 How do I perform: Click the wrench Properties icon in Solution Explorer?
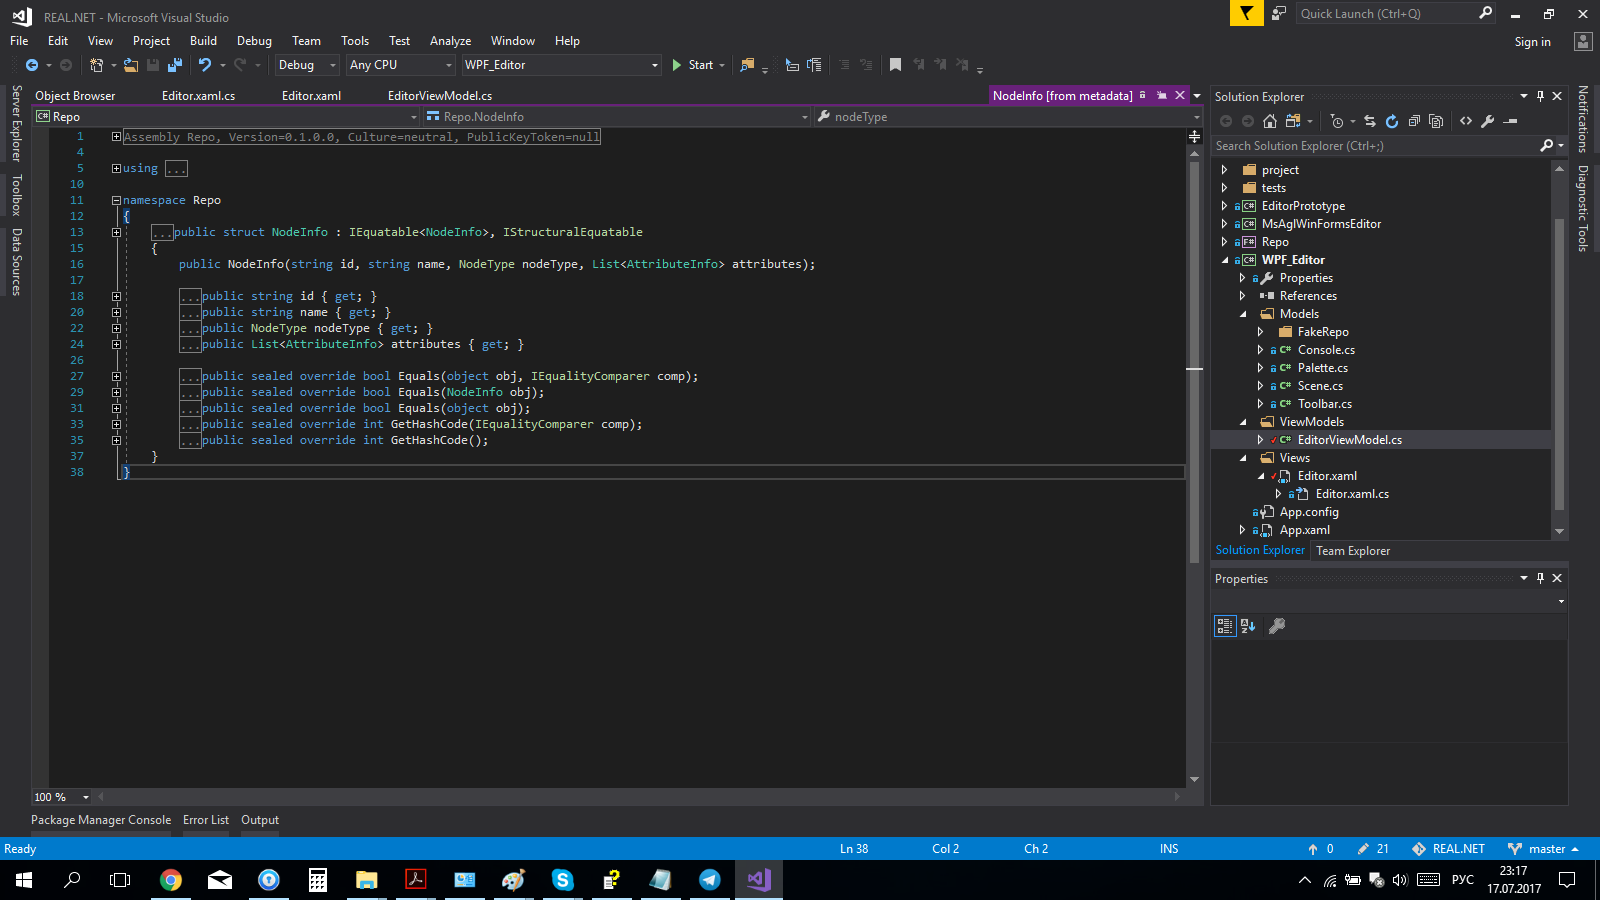pyautogui.click(x=1488, y=121)
